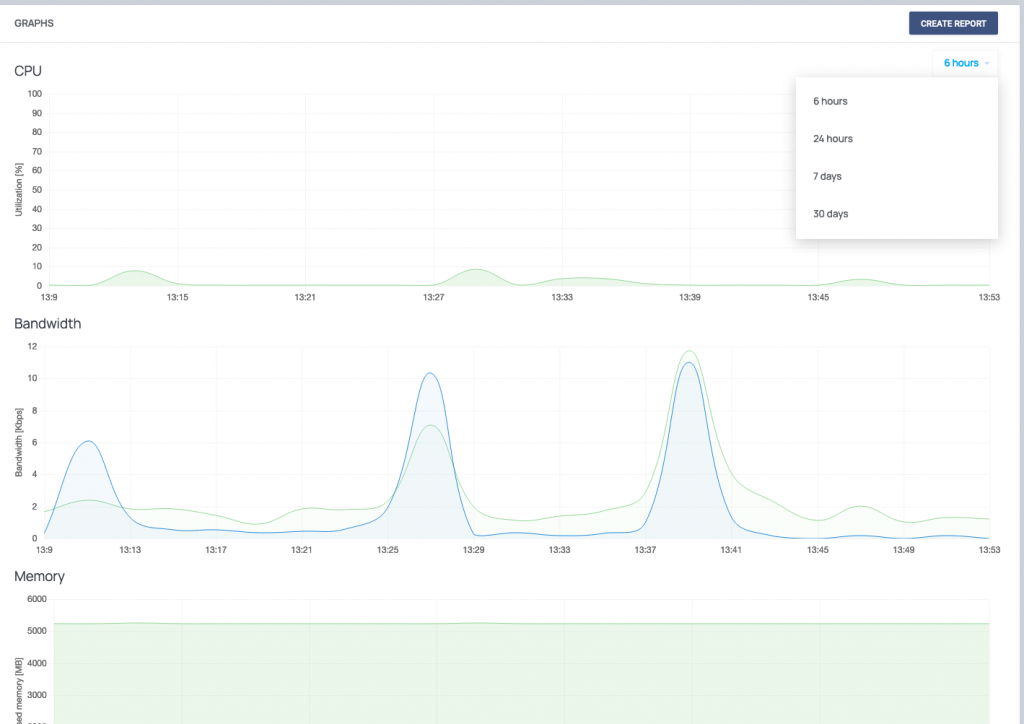
Task: Select the 30 days time range
Action: (x=896, y=213)
